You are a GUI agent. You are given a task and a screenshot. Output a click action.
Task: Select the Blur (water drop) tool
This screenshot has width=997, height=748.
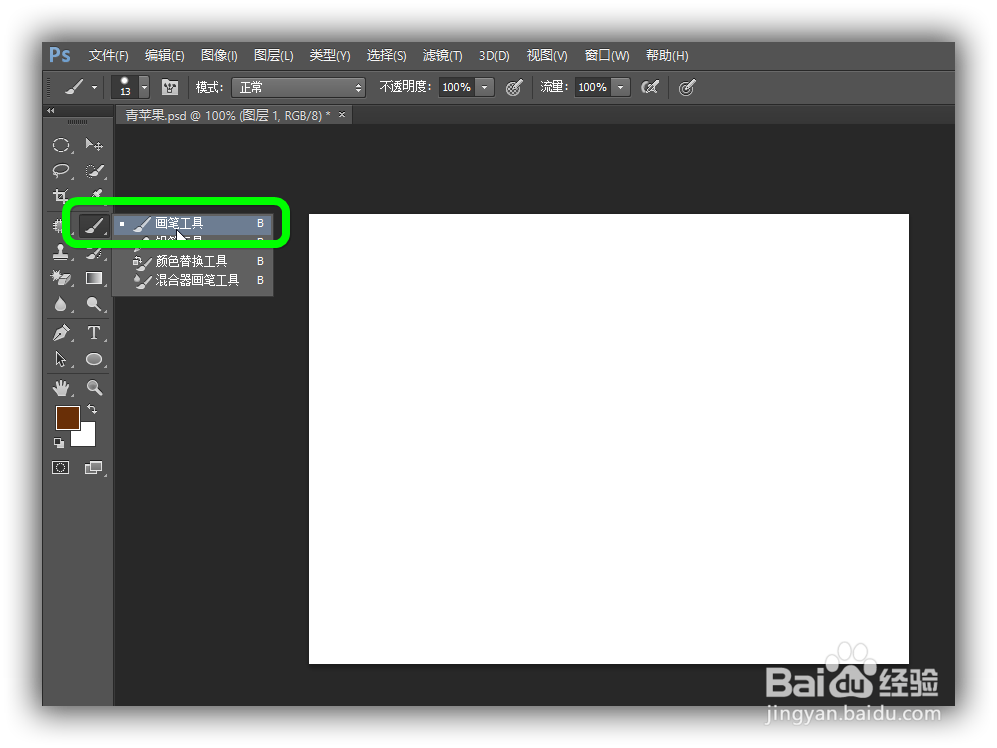(x=60, y=305)
